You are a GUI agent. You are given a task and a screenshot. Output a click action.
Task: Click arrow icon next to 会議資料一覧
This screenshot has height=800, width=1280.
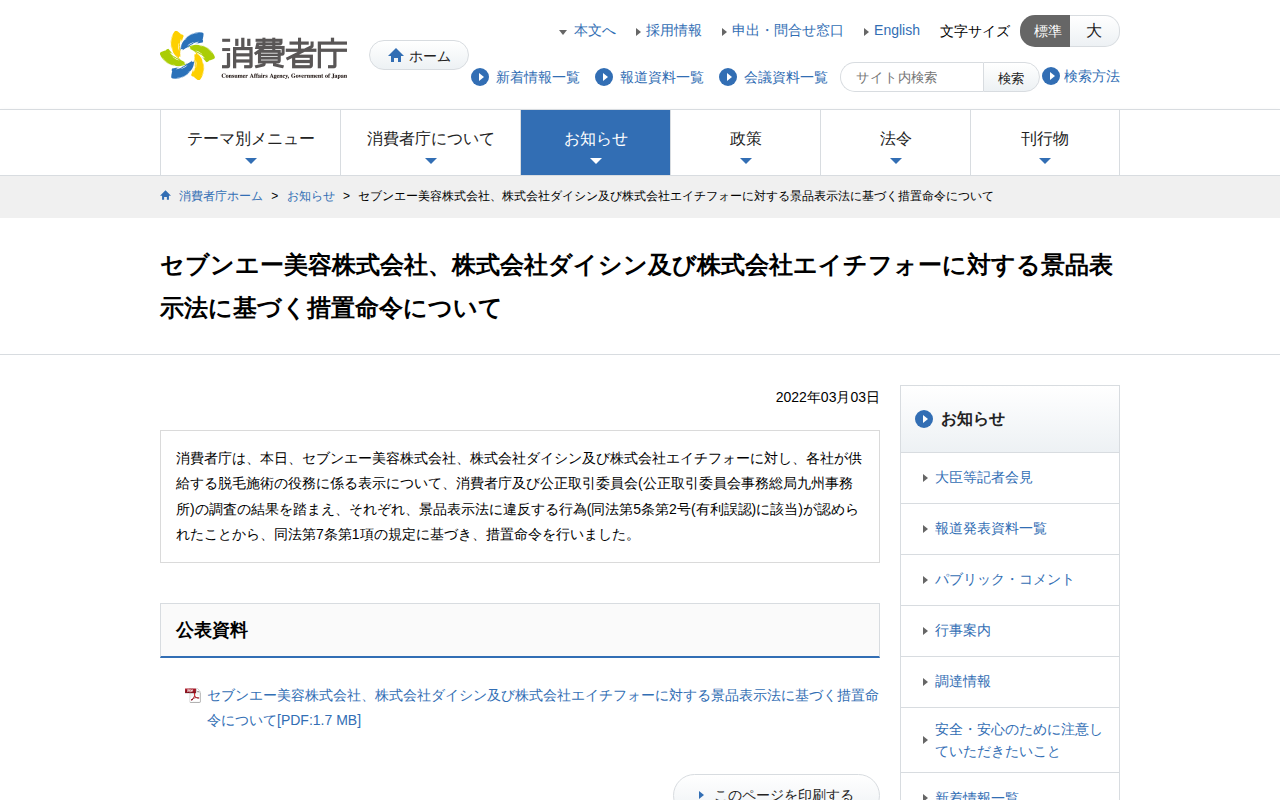click(x=728, y=77)
